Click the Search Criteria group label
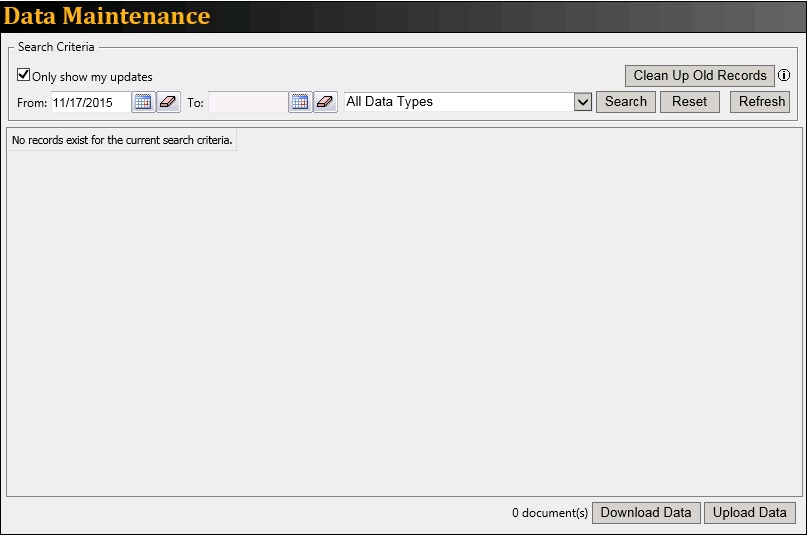The image size is (809, 538). [x=56, y=47]
